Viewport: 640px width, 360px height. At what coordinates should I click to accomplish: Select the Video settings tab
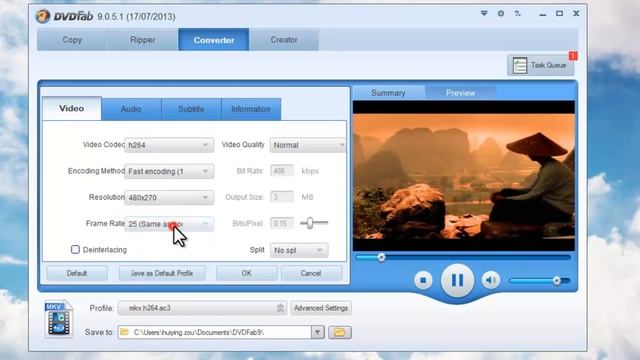[x=72, y=108]
